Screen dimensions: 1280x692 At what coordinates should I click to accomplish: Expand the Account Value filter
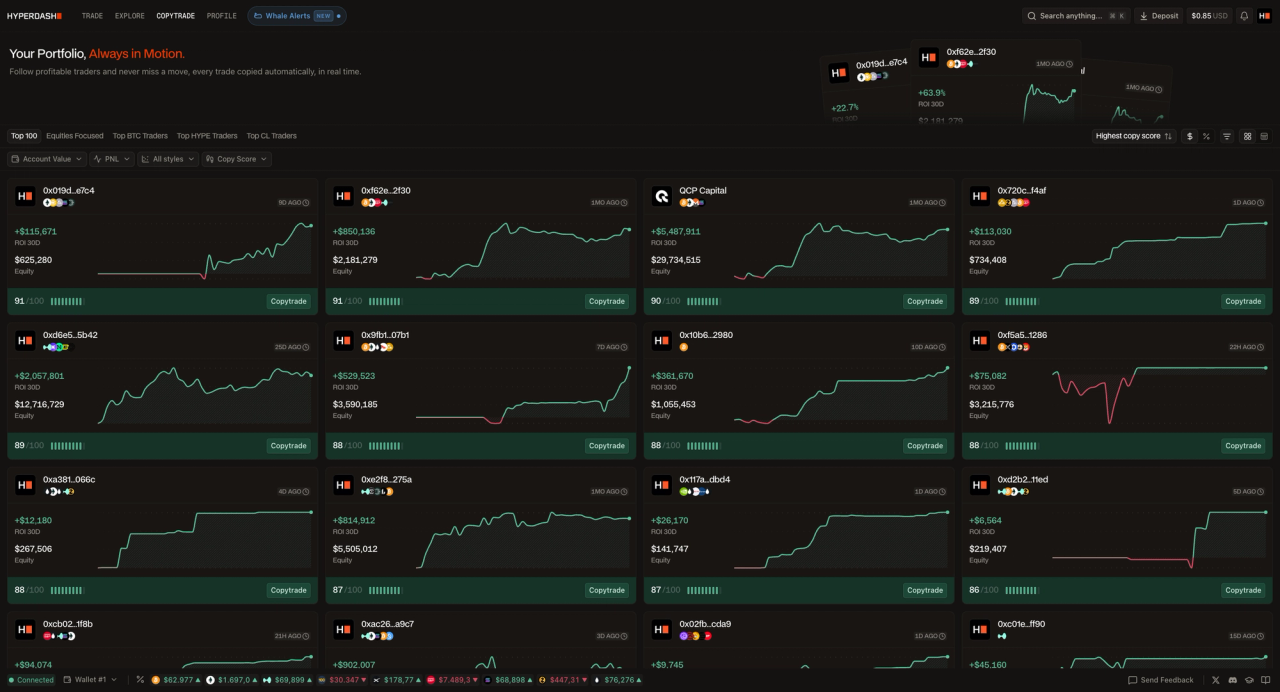click(x=47, y=159)
